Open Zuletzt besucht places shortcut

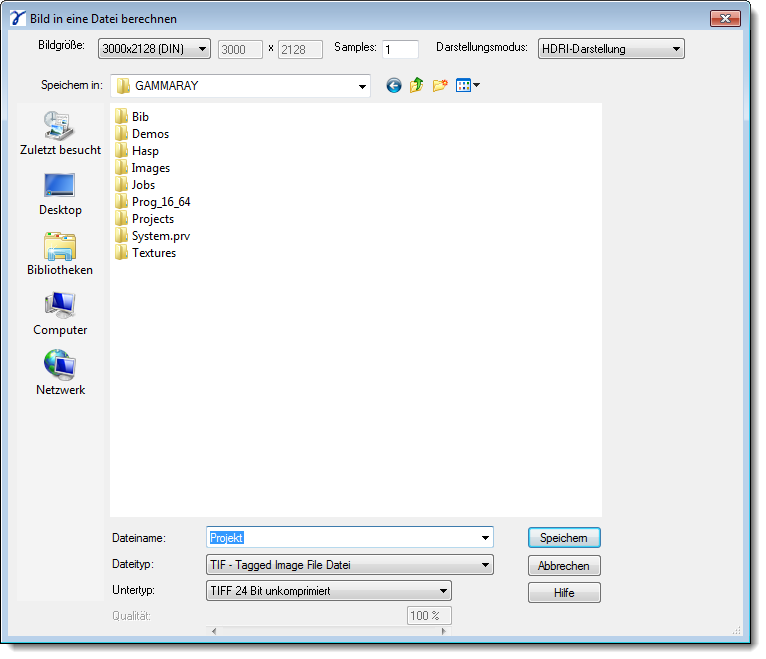click(x=60, y=133)
